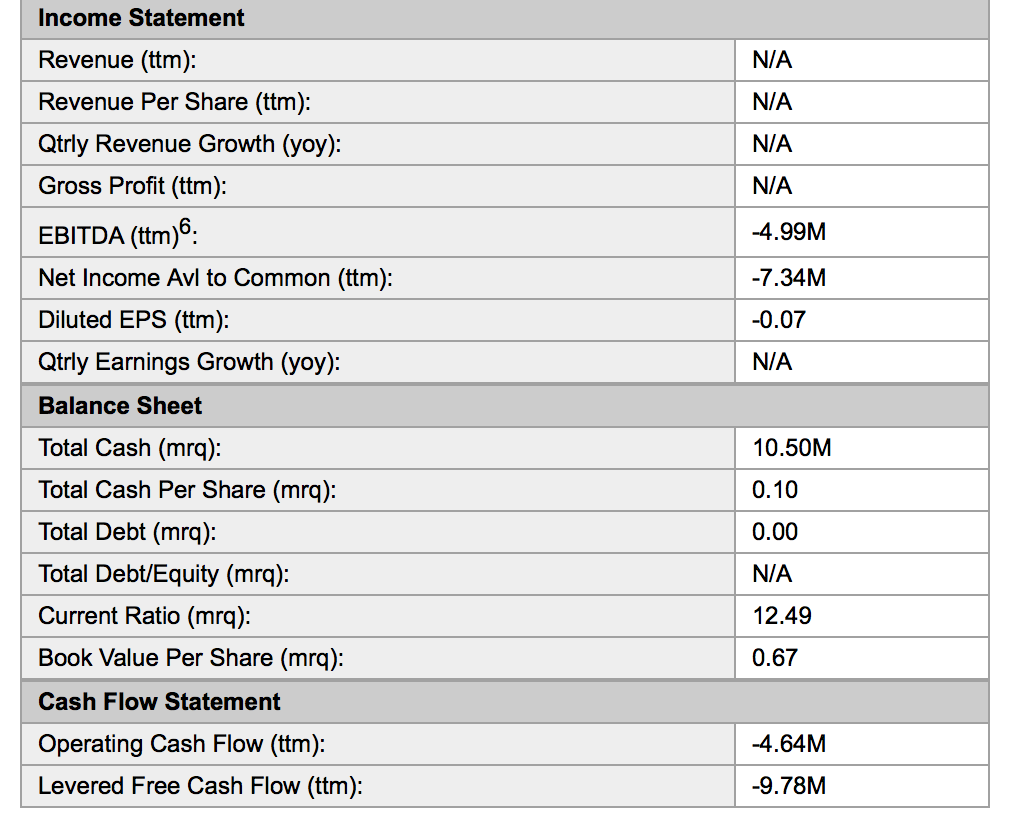
Task: Click the Levered Free Cash Flow value -9.78M
Action: tap(788, 786)
